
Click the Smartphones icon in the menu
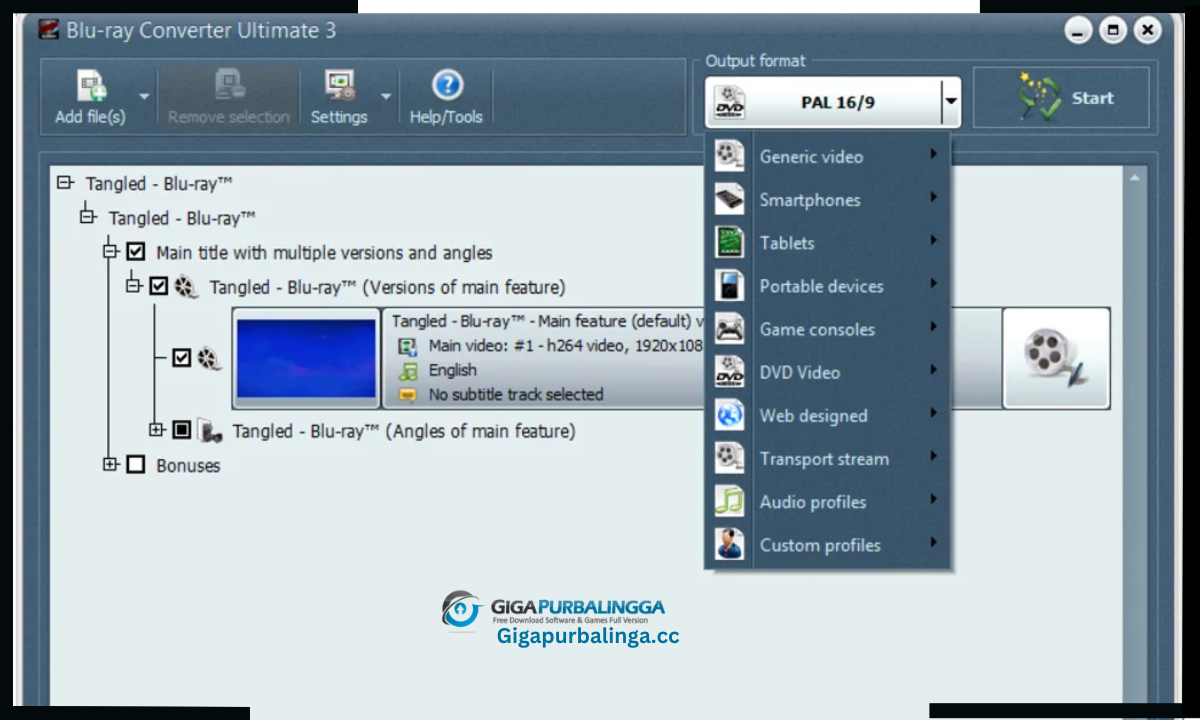(x=730, y=199)
